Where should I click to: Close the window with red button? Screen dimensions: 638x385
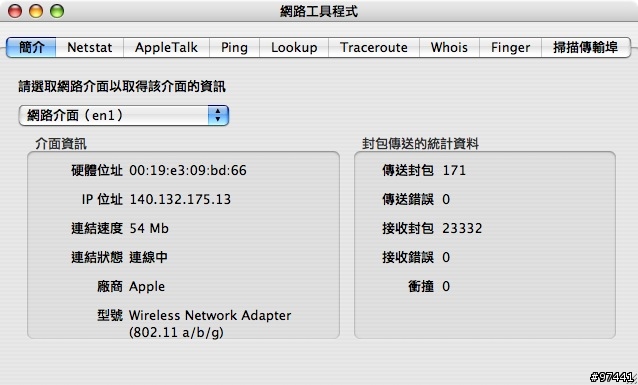(15, 11)
